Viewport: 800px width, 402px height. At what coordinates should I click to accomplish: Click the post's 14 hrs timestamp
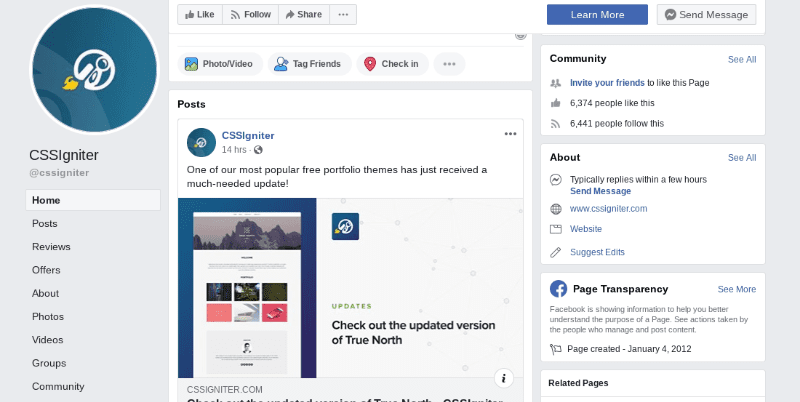tap(234, 149)
